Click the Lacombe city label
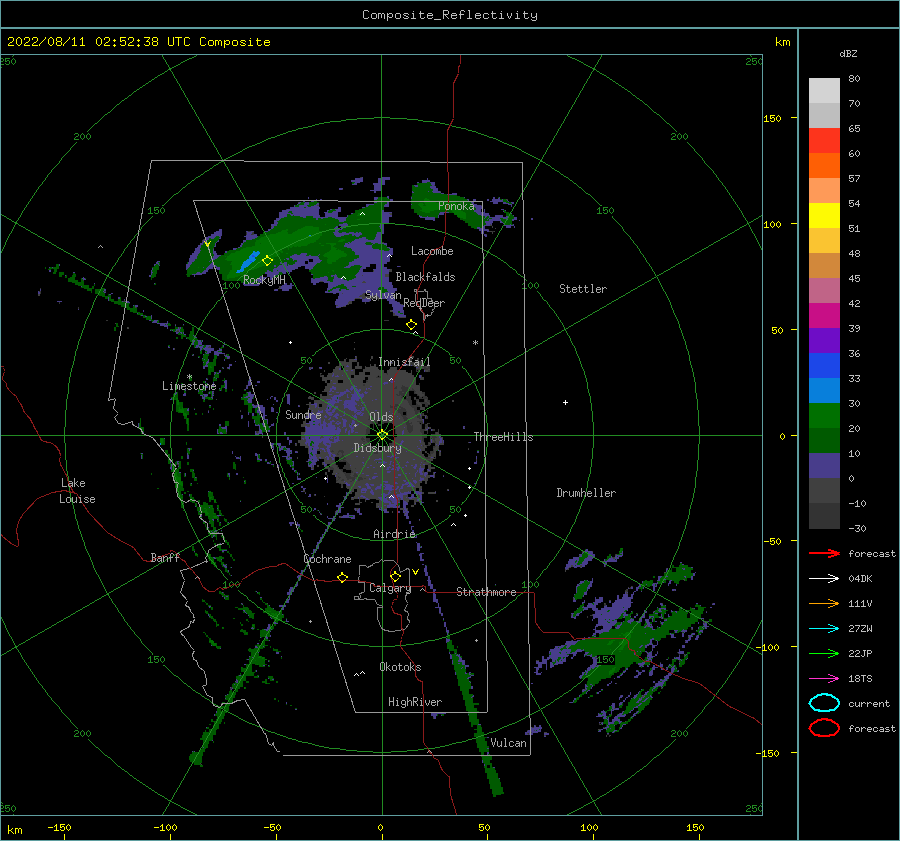Viewport: 900px width, 841px height. coord(432,251)
